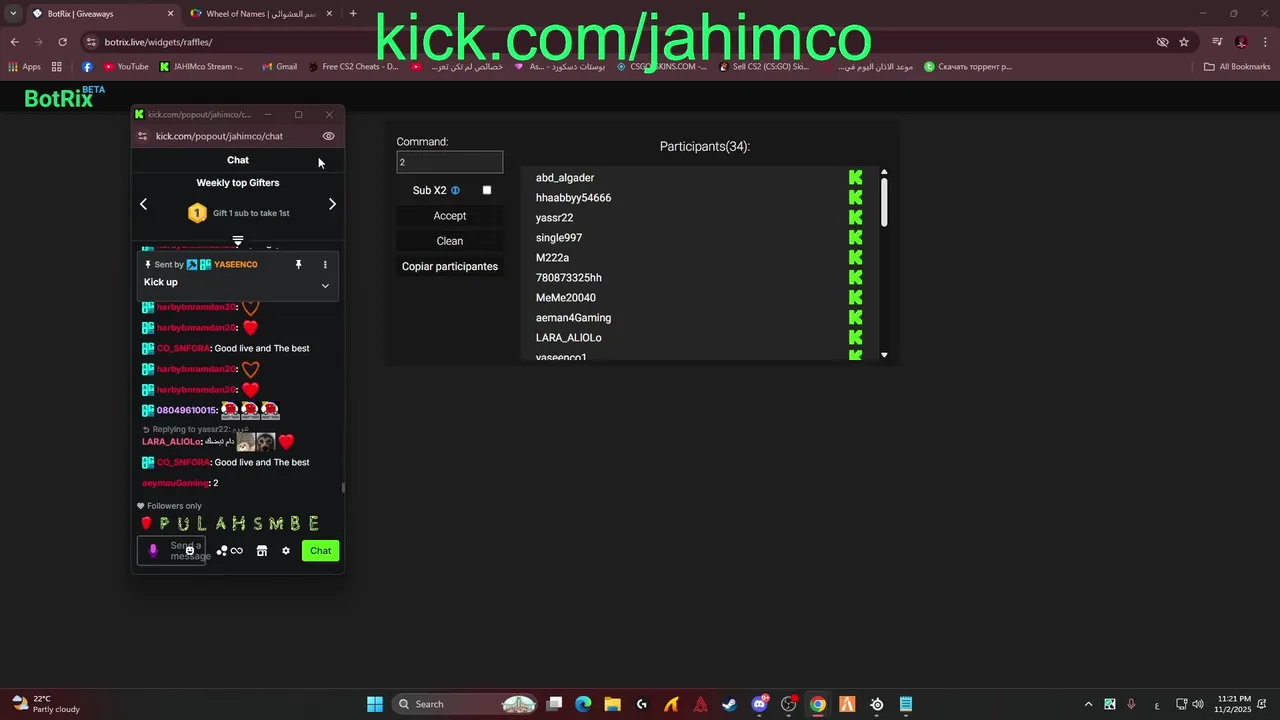Show next Weekly top Gifters slide
Viewport: 1280px width, 720px height.
pos(332,204)
